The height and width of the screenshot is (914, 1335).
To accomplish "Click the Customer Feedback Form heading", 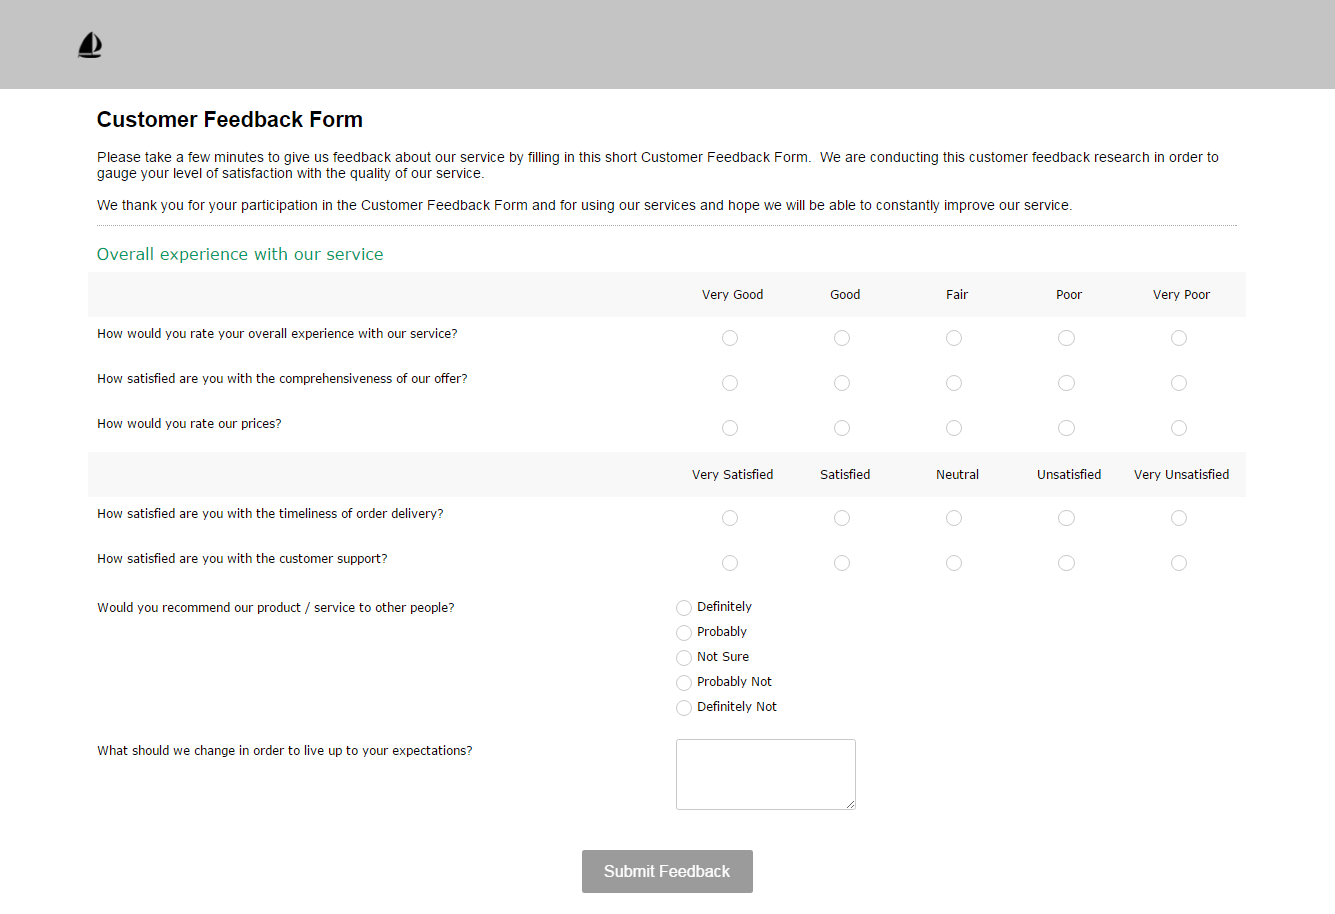I will (230, 120).
